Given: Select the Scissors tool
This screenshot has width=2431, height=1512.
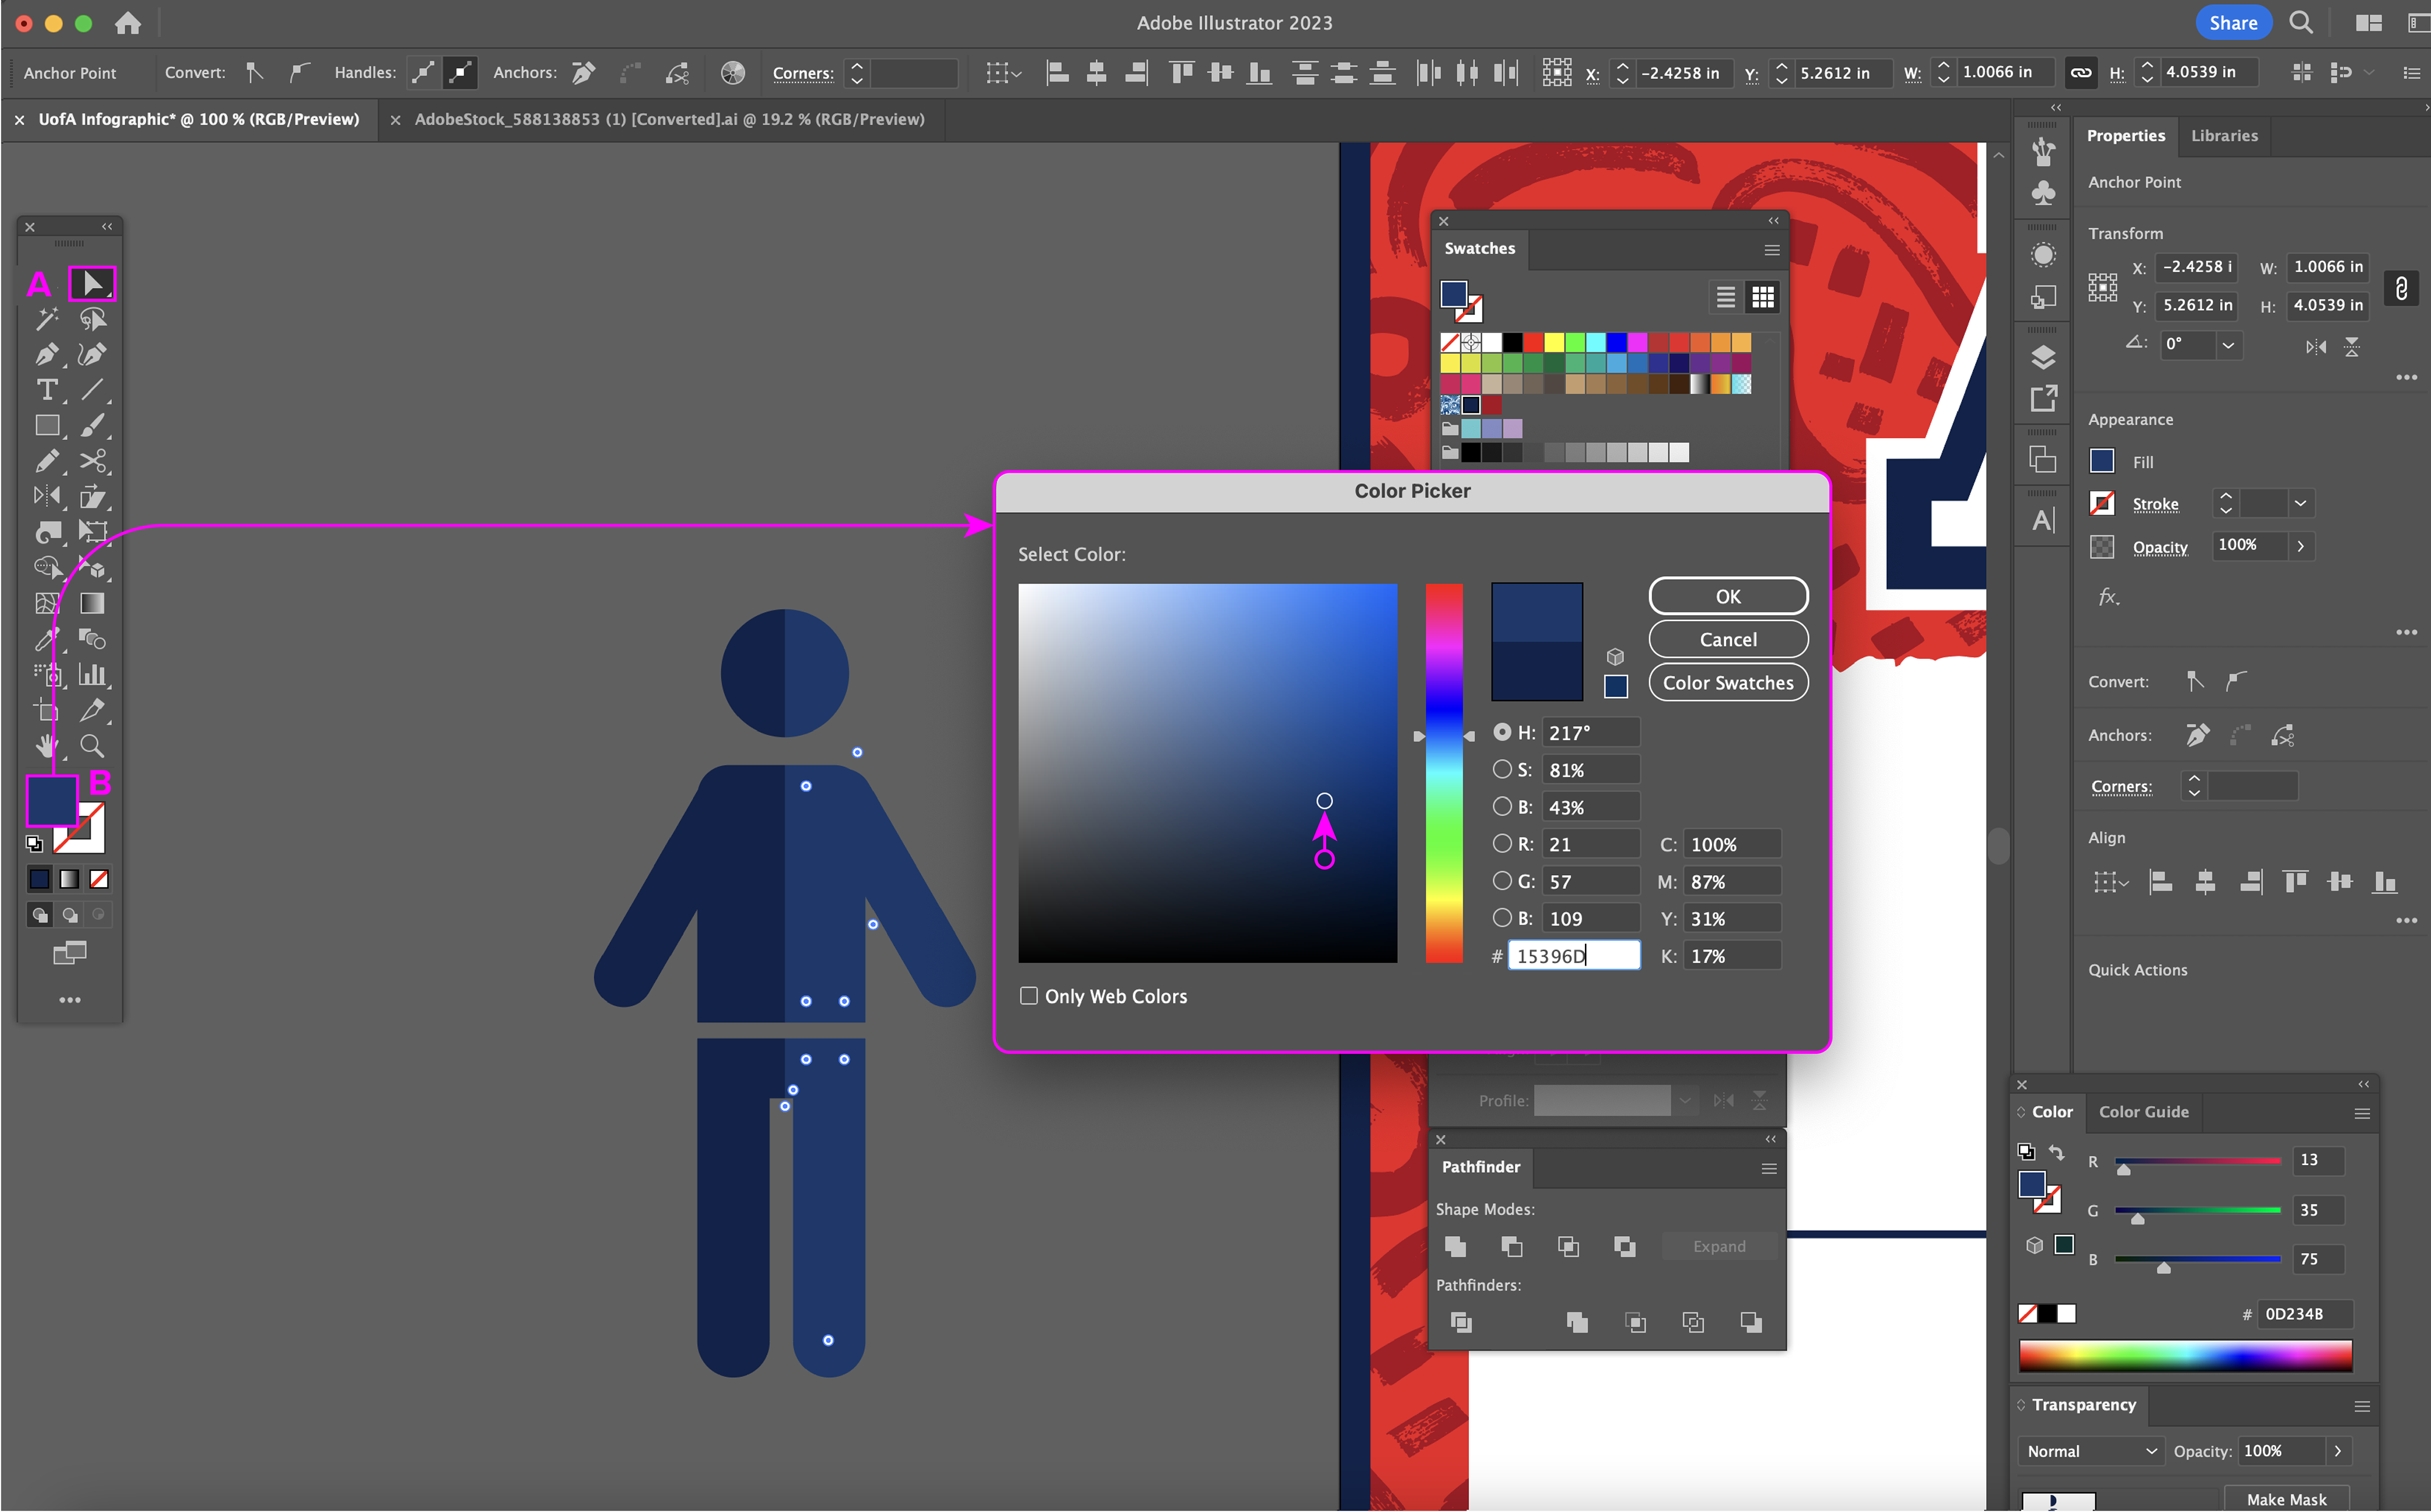Looking at the screenshot, I should click(92, 461).
